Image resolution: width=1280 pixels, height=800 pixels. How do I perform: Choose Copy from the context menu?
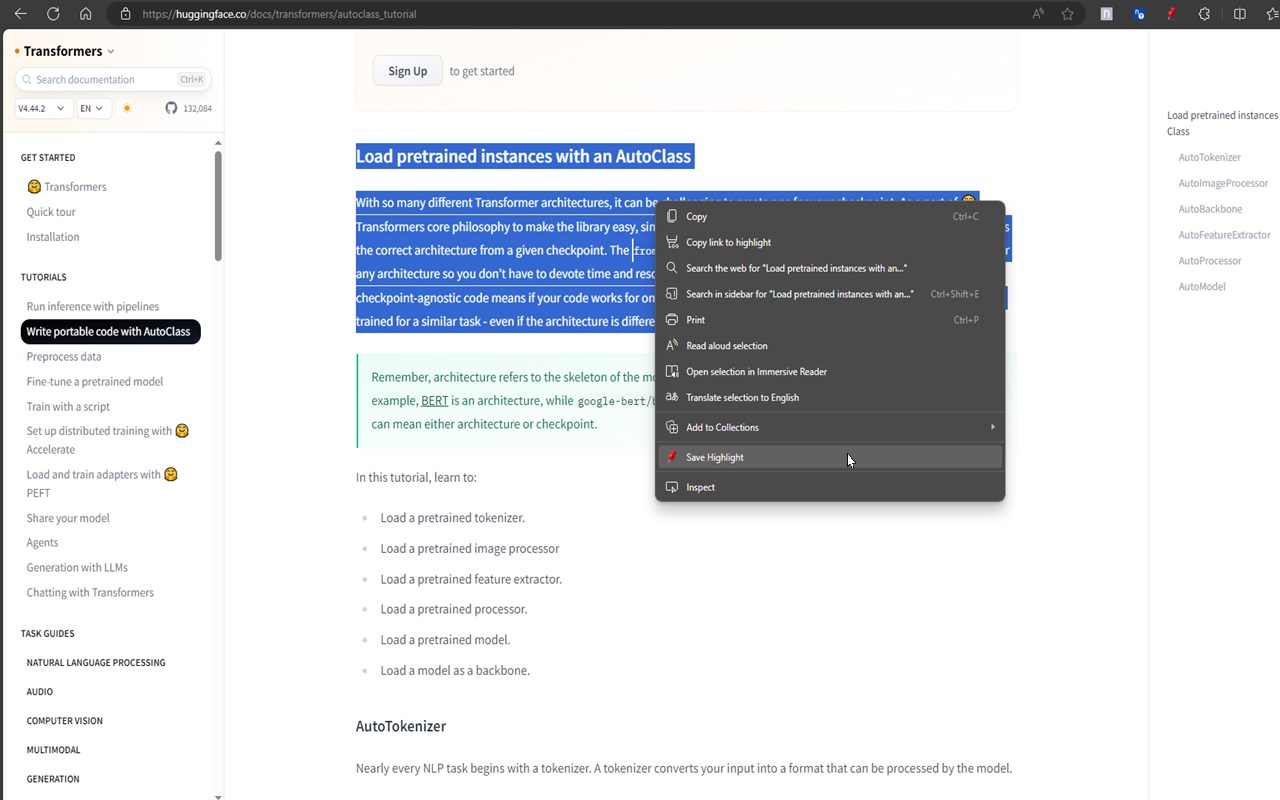point(830,216)
